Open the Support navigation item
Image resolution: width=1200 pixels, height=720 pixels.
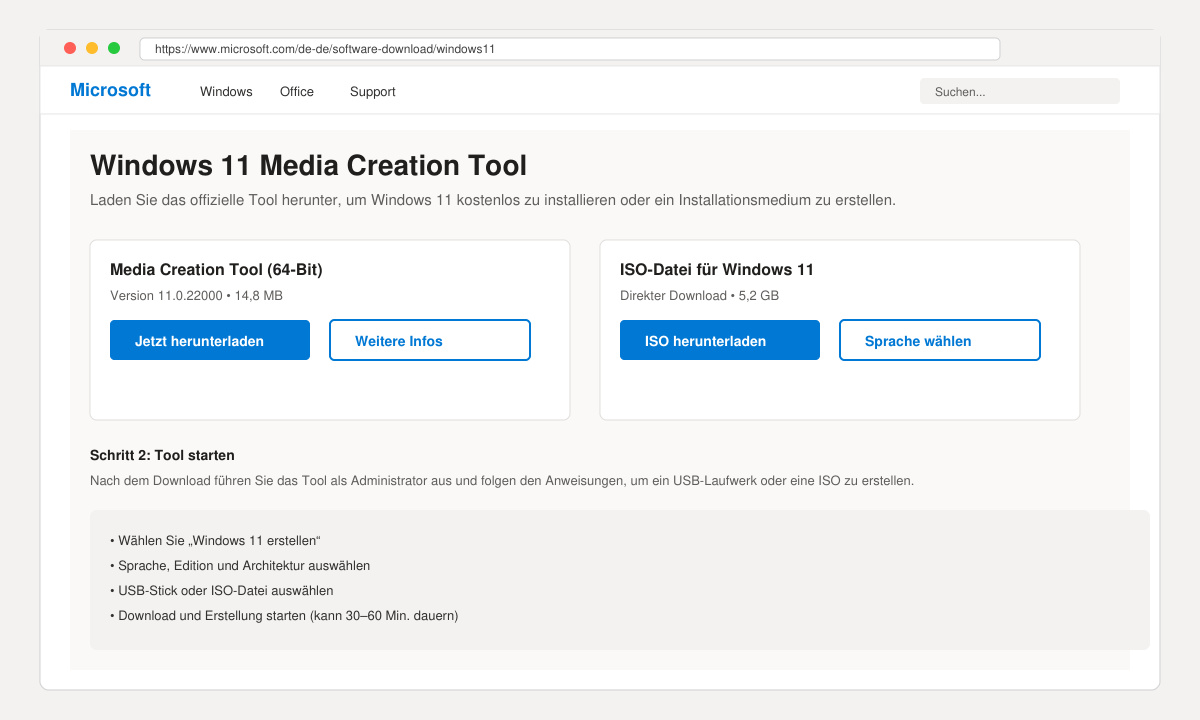click(x=373, y=92)
